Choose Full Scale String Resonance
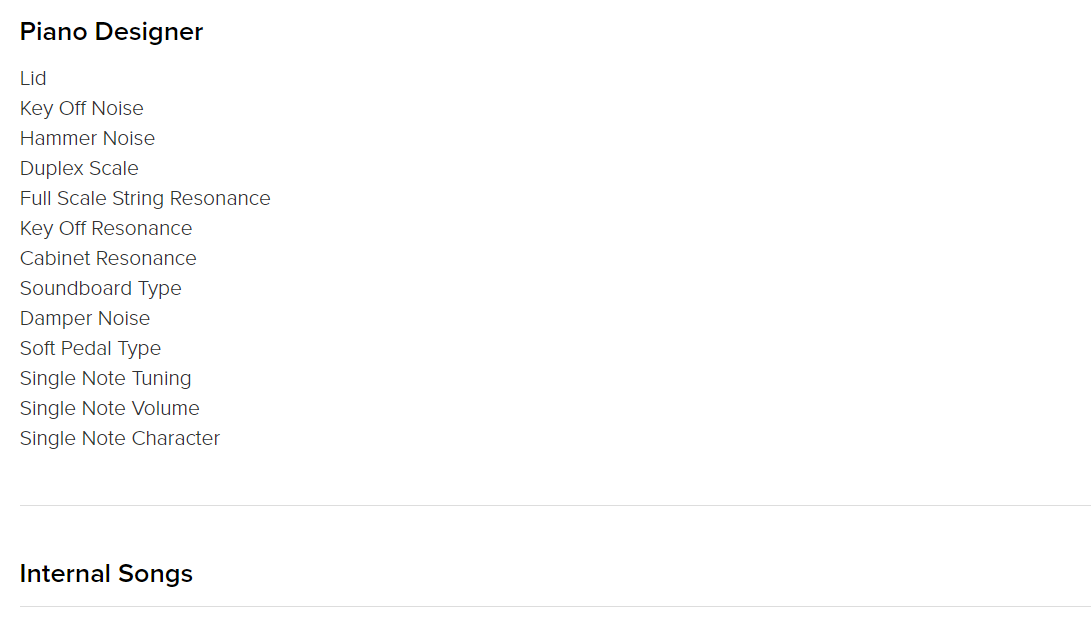The height and width of the screenshot is (626, 1091). [145, 198]
